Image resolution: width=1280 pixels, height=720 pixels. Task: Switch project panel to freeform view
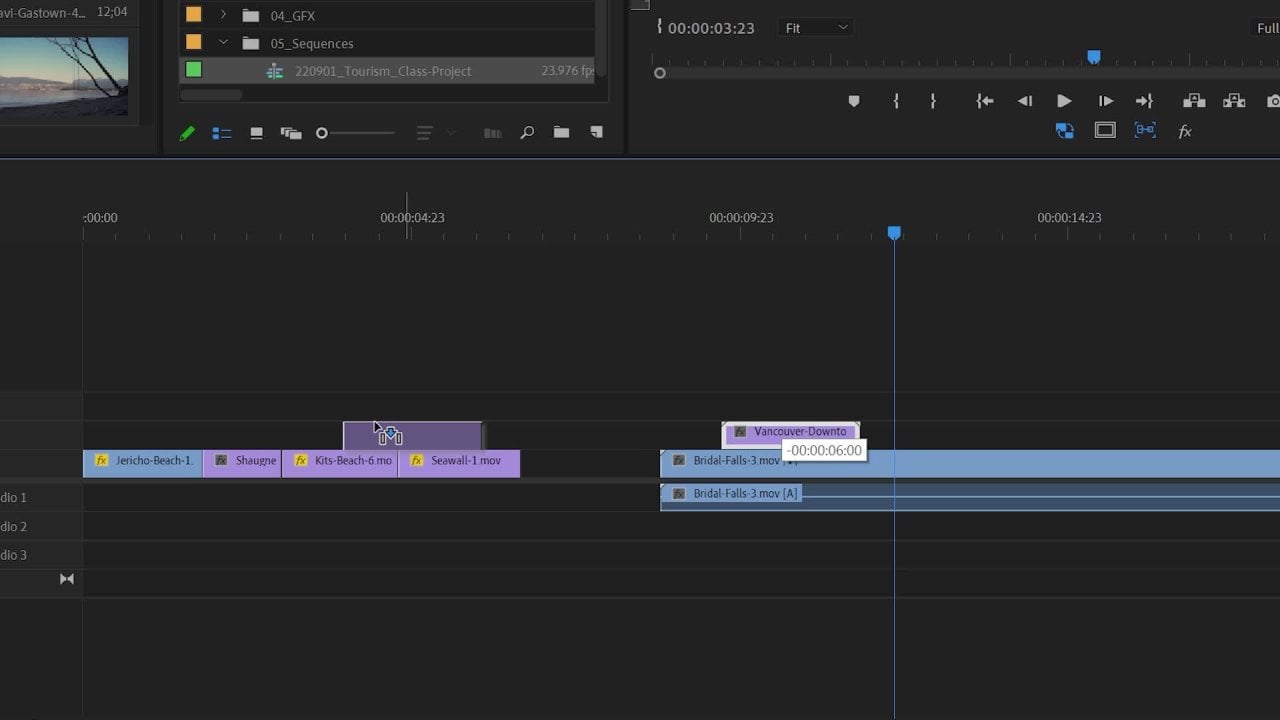pyautogui.click(x=291, y=133)
